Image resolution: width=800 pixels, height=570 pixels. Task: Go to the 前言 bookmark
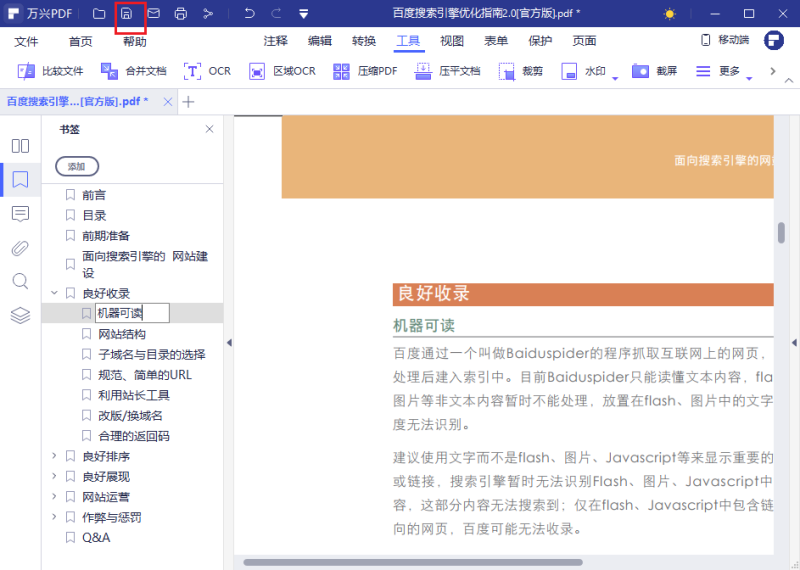[x=94, y=195]
